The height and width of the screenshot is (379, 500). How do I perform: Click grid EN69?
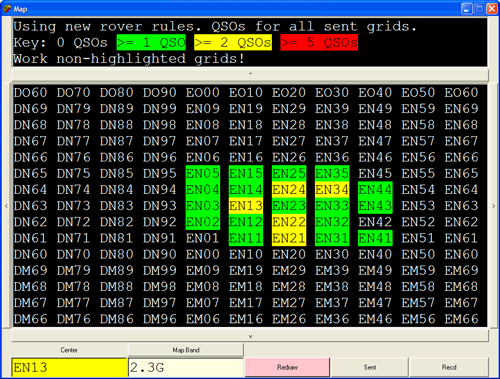461,109
